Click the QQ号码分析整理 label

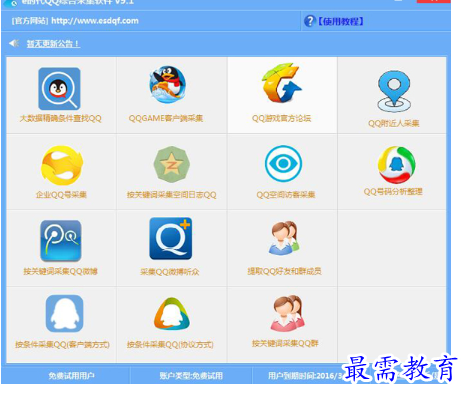click(393, 192)
